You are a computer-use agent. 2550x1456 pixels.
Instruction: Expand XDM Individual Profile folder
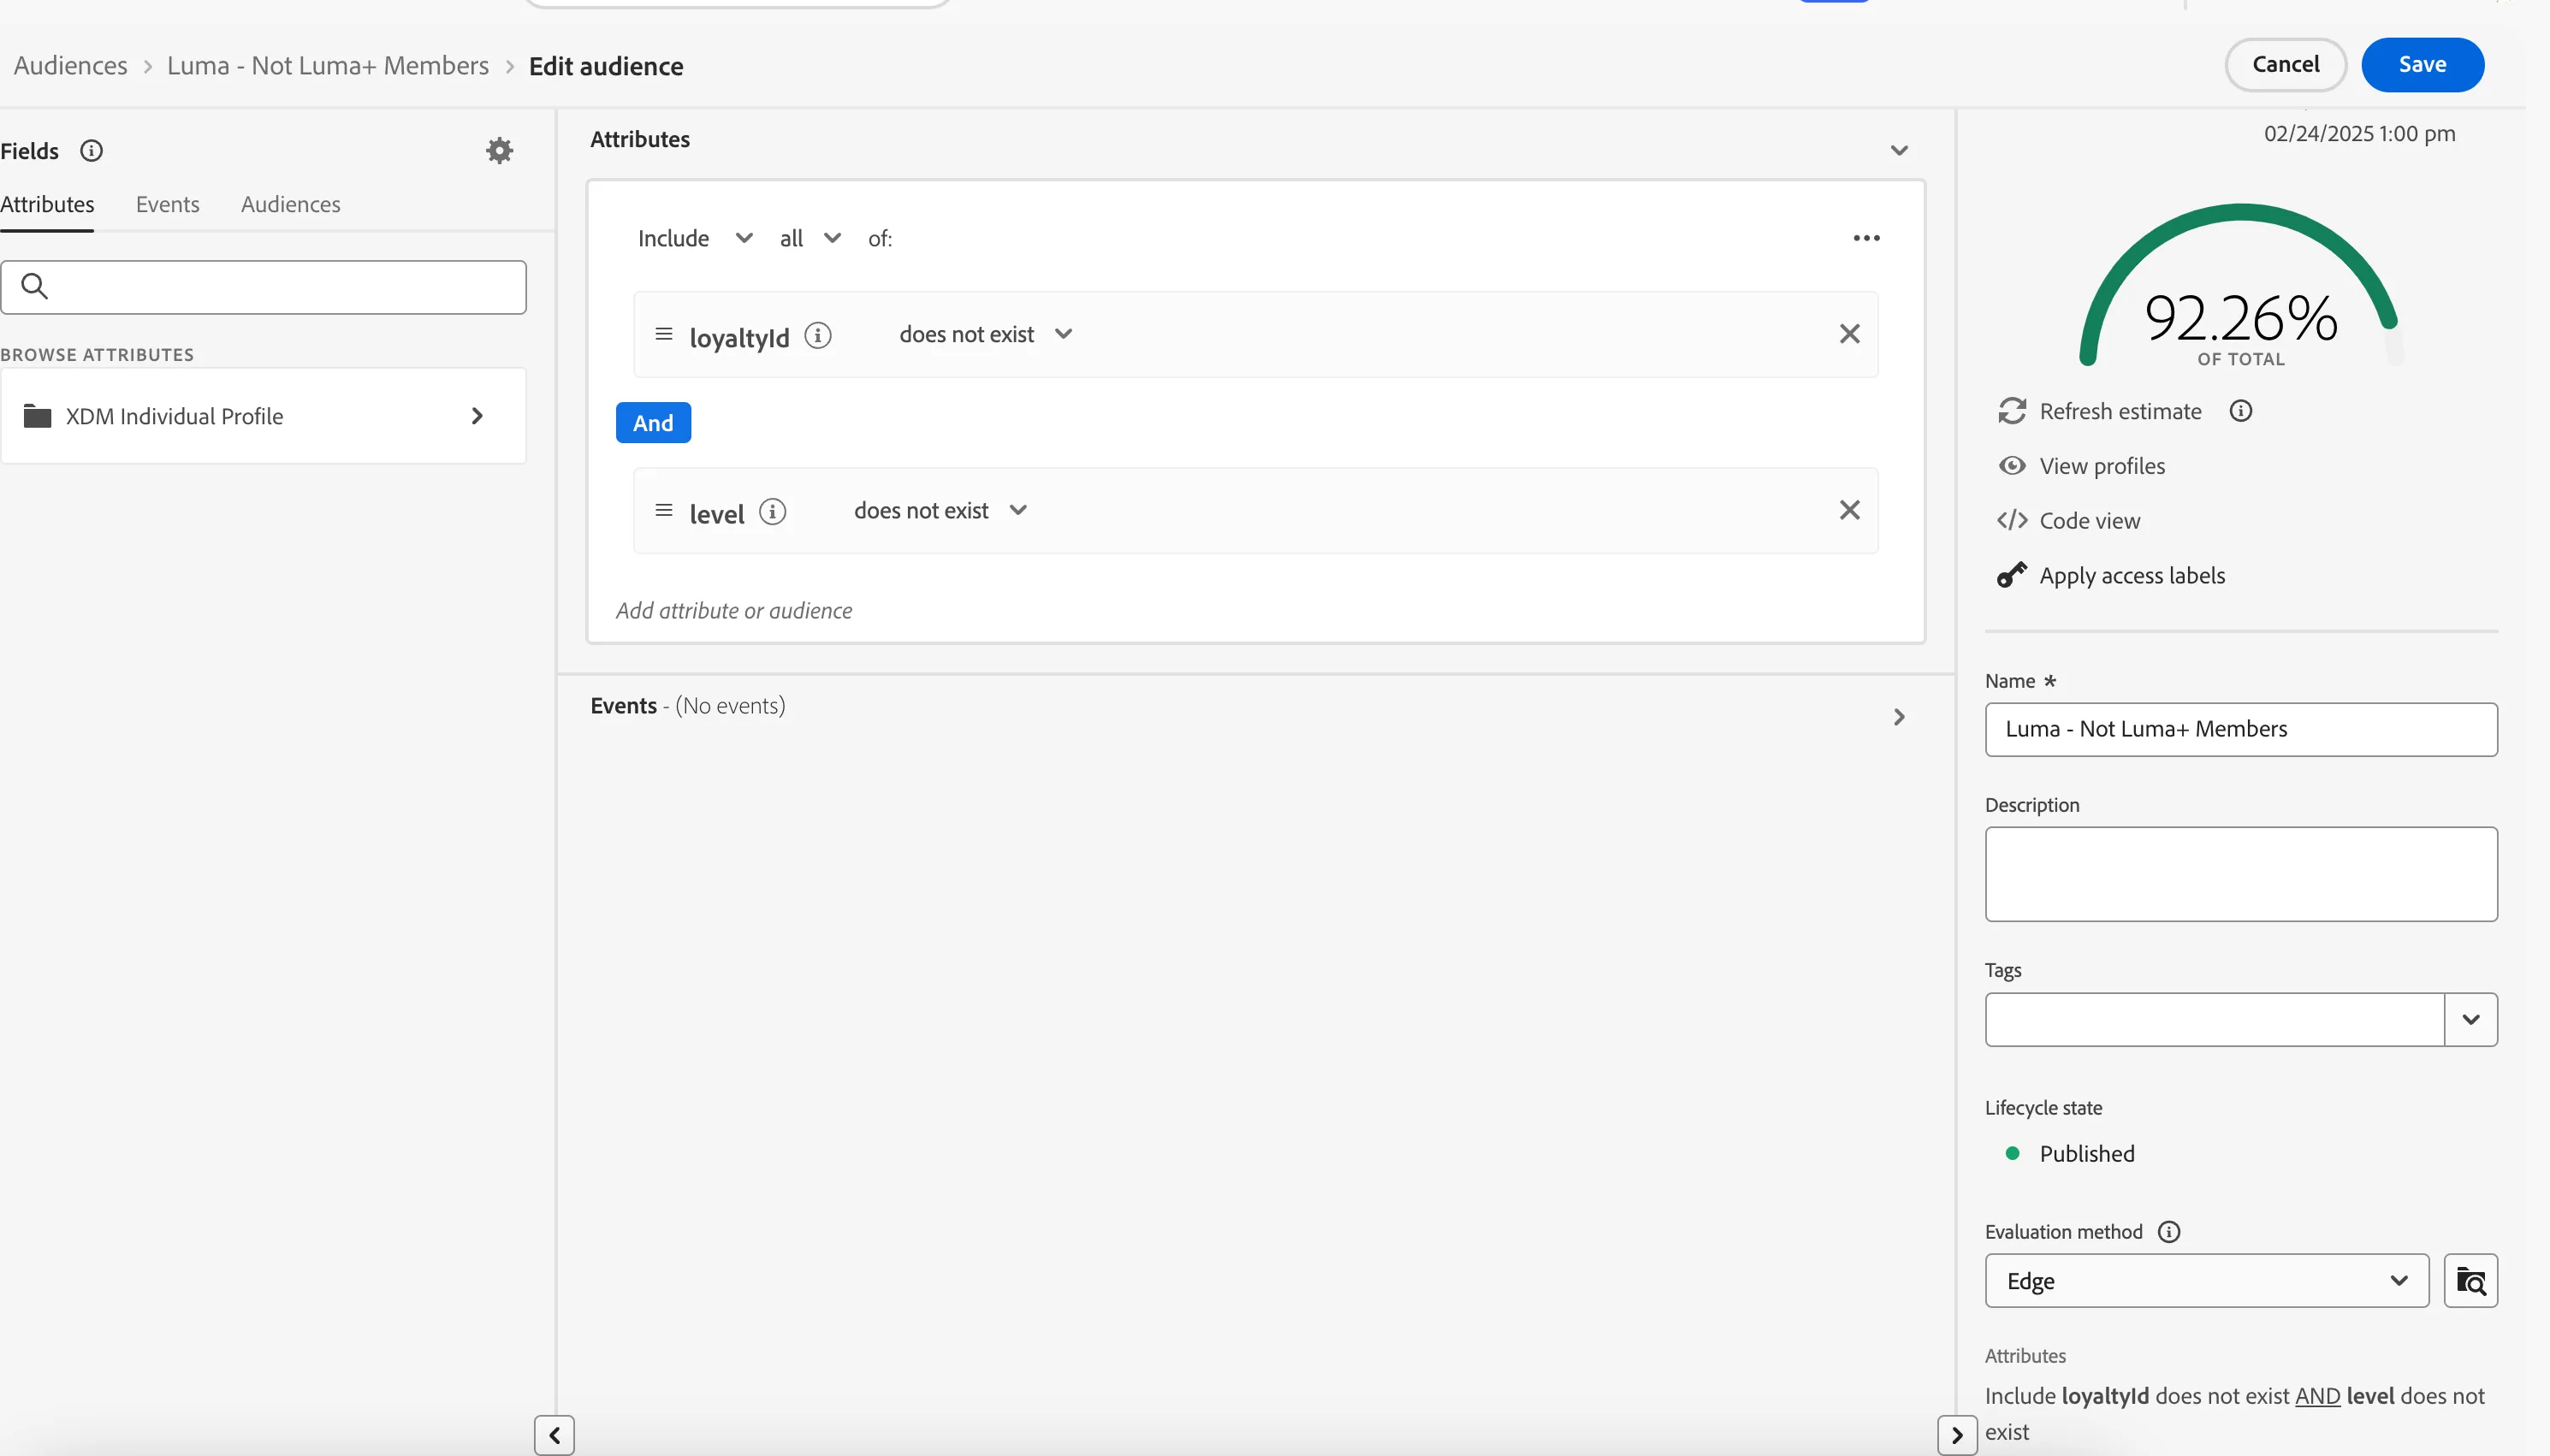coord(263,416)
